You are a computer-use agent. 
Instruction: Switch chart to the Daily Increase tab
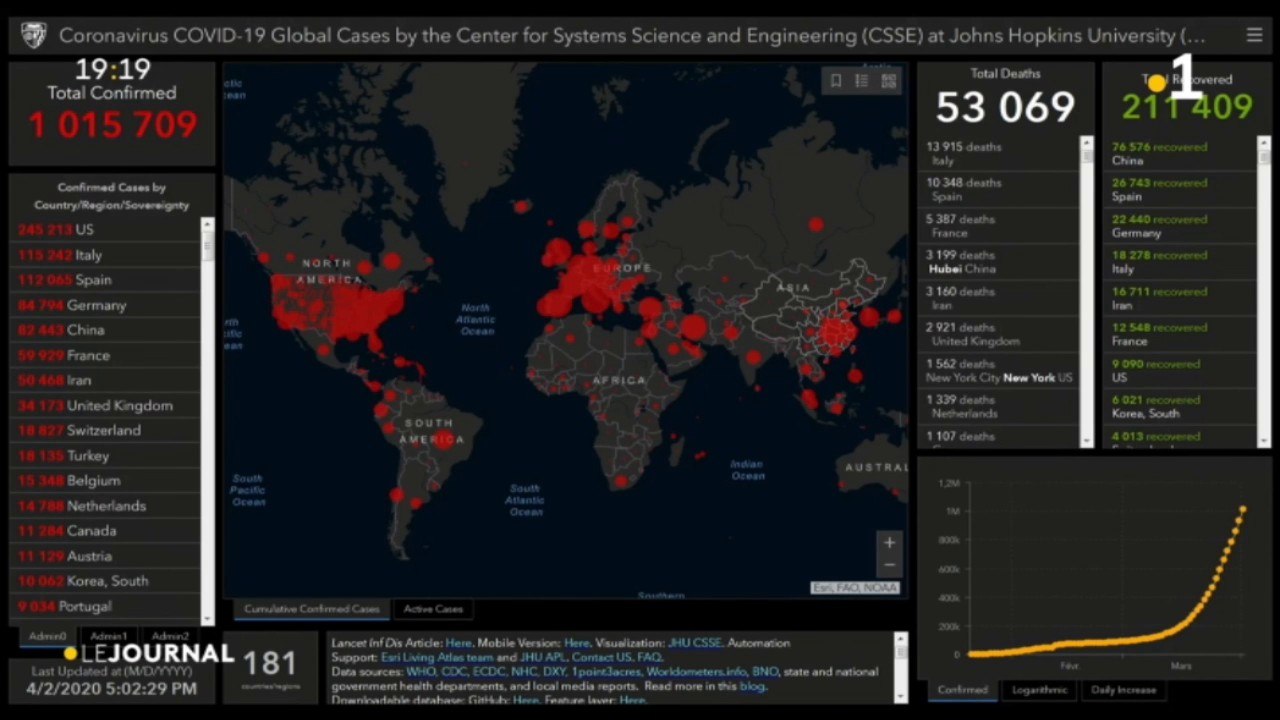pos(1123,690)
